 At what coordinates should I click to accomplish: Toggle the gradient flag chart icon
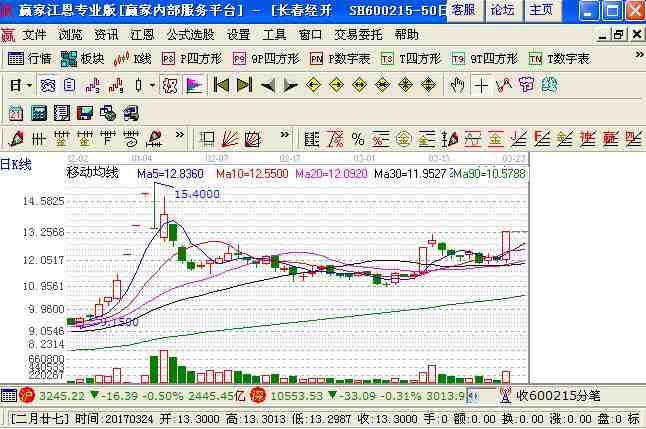[x=194, y=85]
